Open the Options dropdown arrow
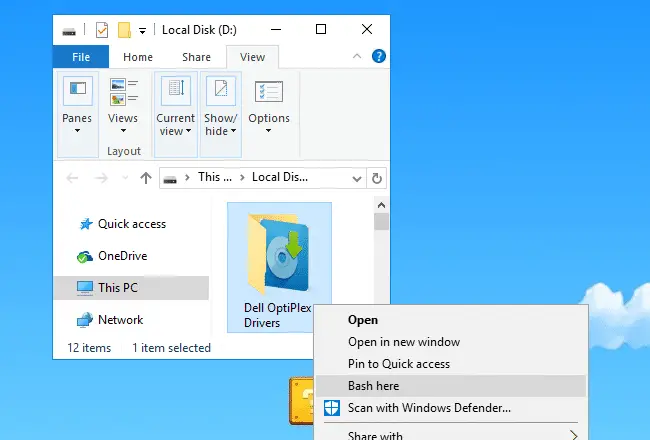650x440 pixels. 269,131
